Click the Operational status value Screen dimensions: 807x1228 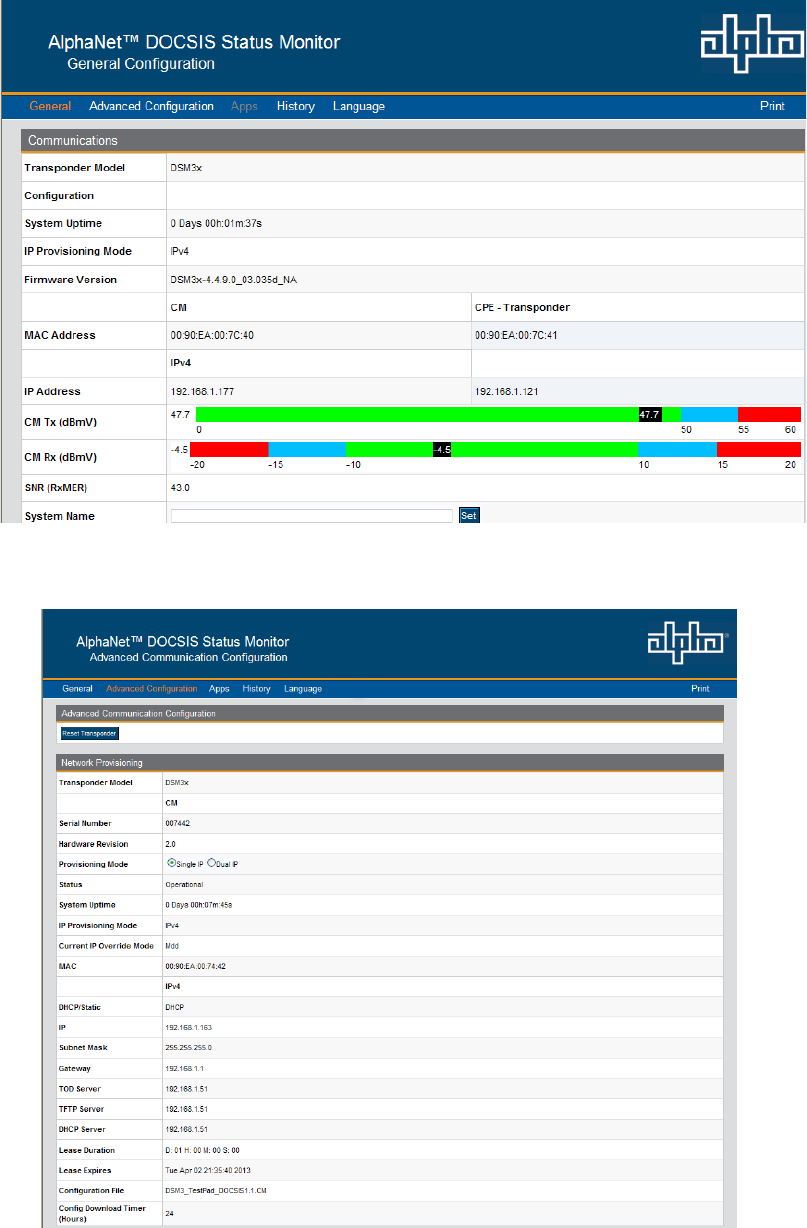coord(184,884)
